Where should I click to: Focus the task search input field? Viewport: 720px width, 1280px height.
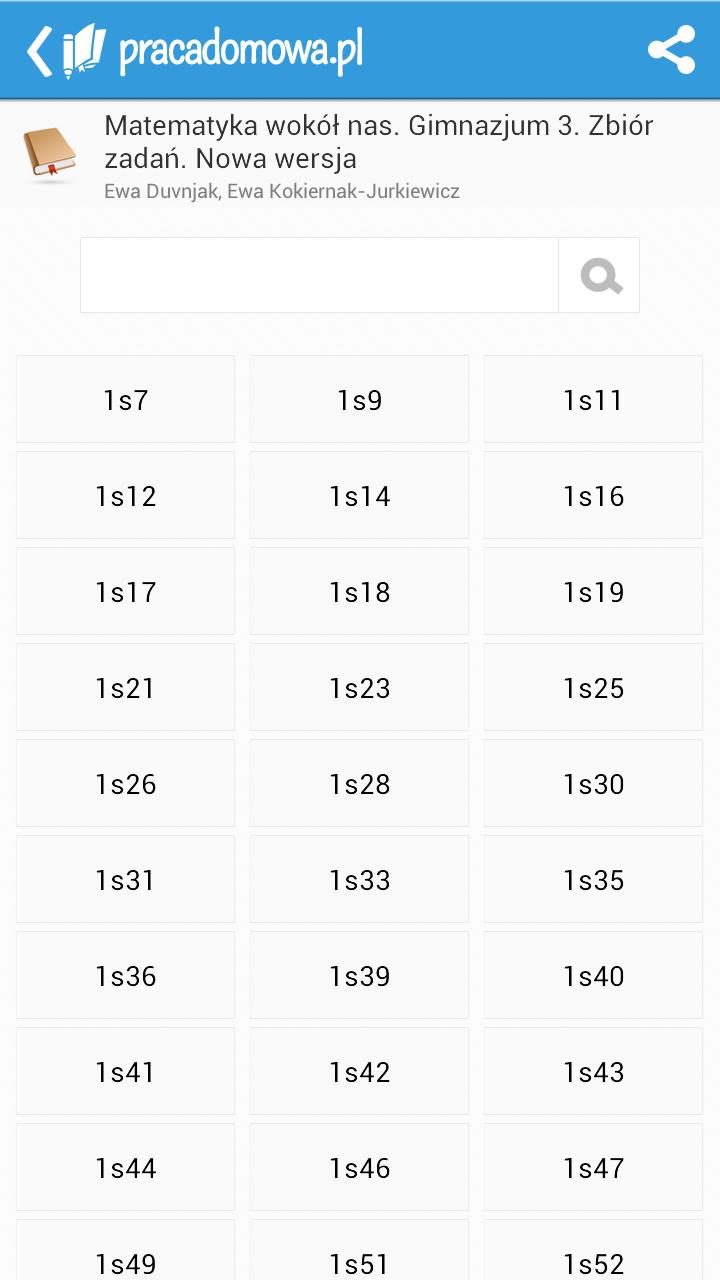coord(319,275)
